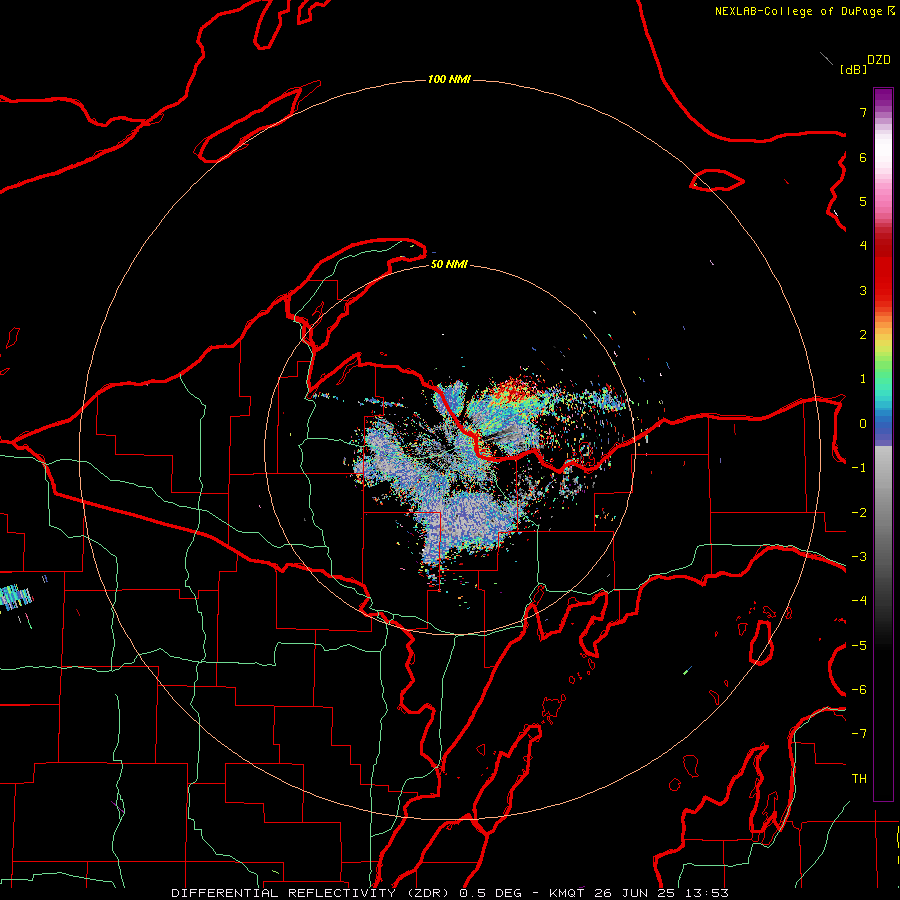Select the 4 value on the color scale
Screen dimensions: 900x900
863,246
